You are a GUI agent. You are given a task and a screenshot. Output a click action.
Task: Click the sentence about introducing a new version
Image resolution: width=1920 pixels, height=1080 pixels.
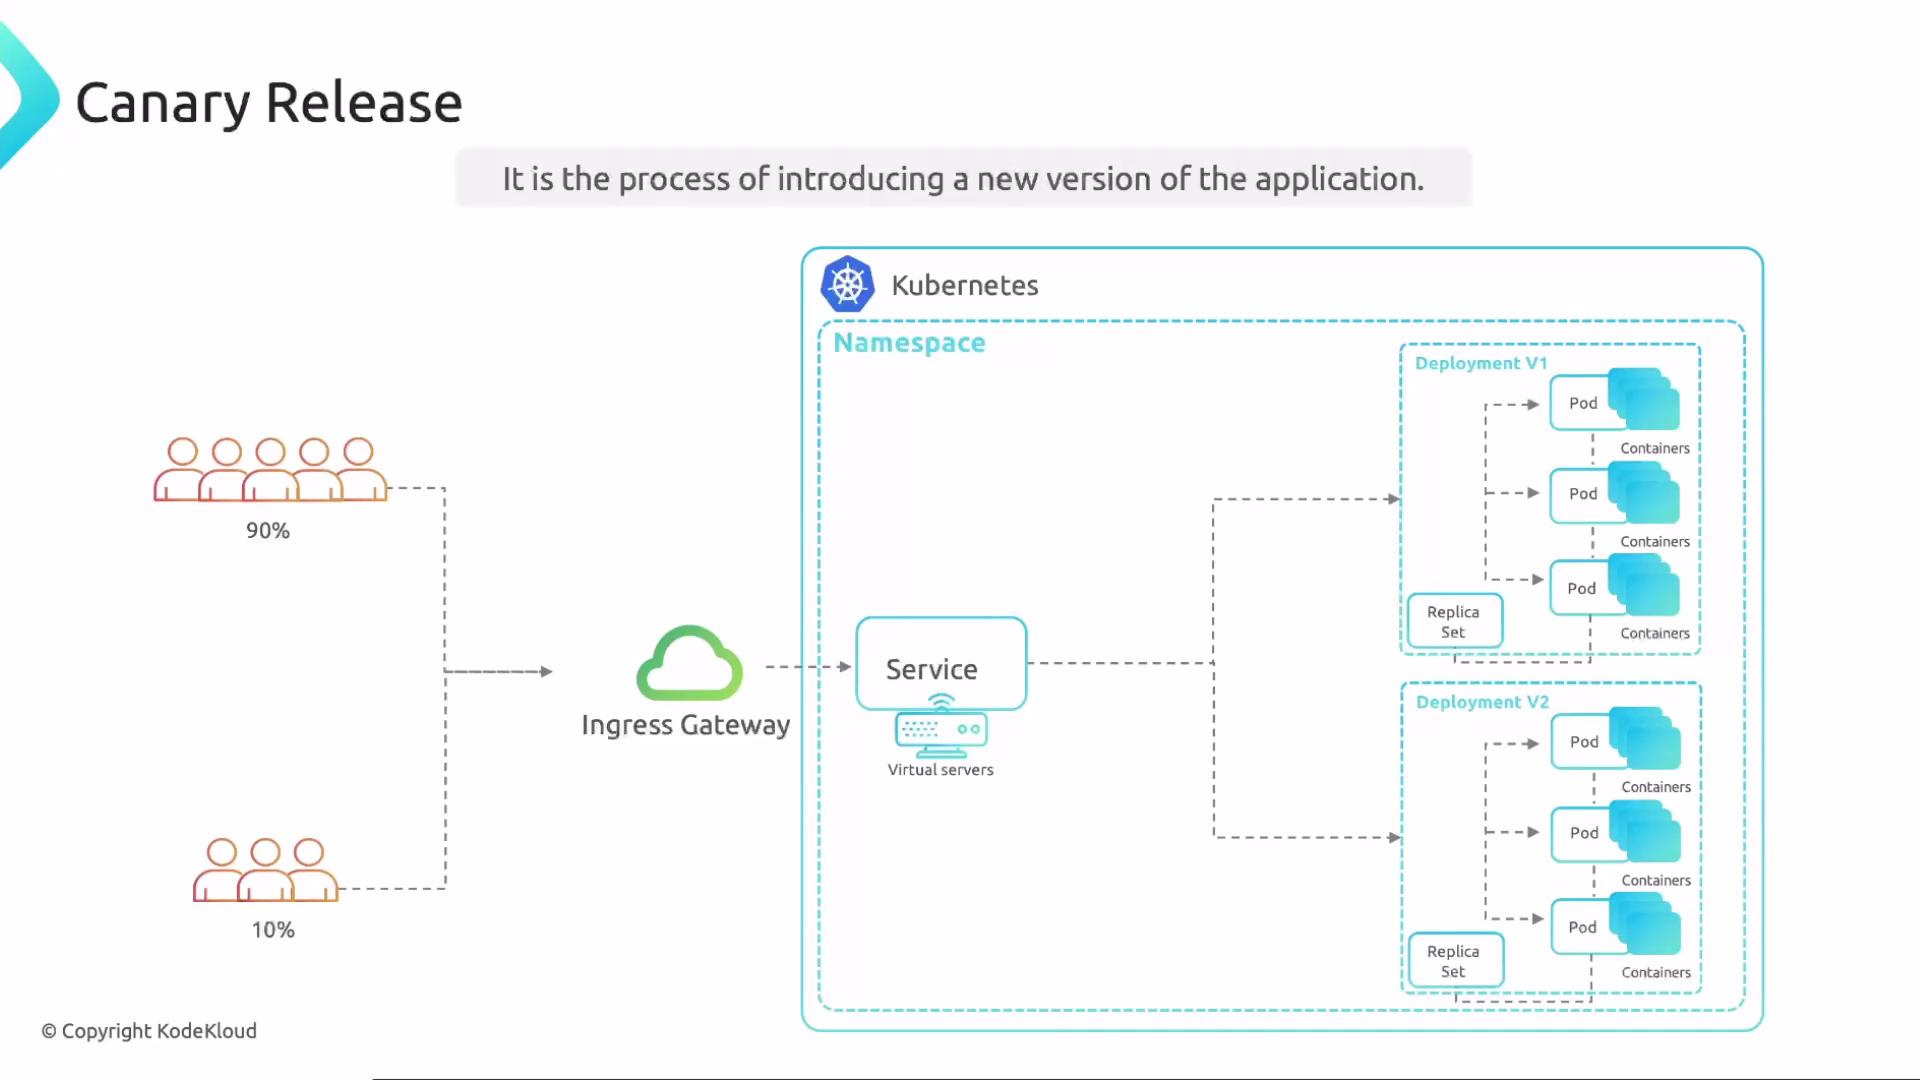click(963, 179)
